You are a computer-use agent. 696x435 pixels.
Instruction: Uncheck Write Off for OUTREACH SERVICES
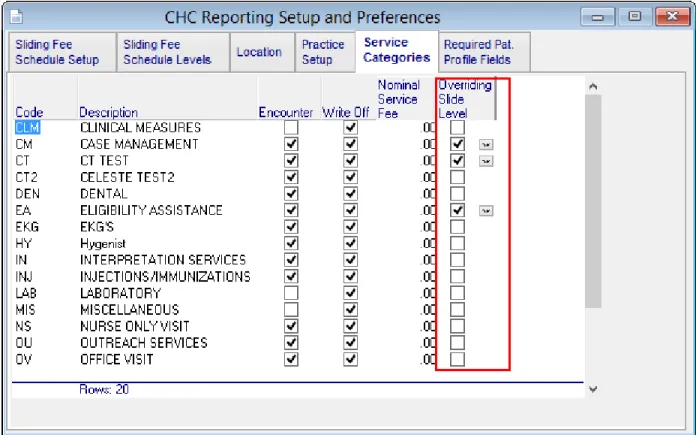point(350,343)
